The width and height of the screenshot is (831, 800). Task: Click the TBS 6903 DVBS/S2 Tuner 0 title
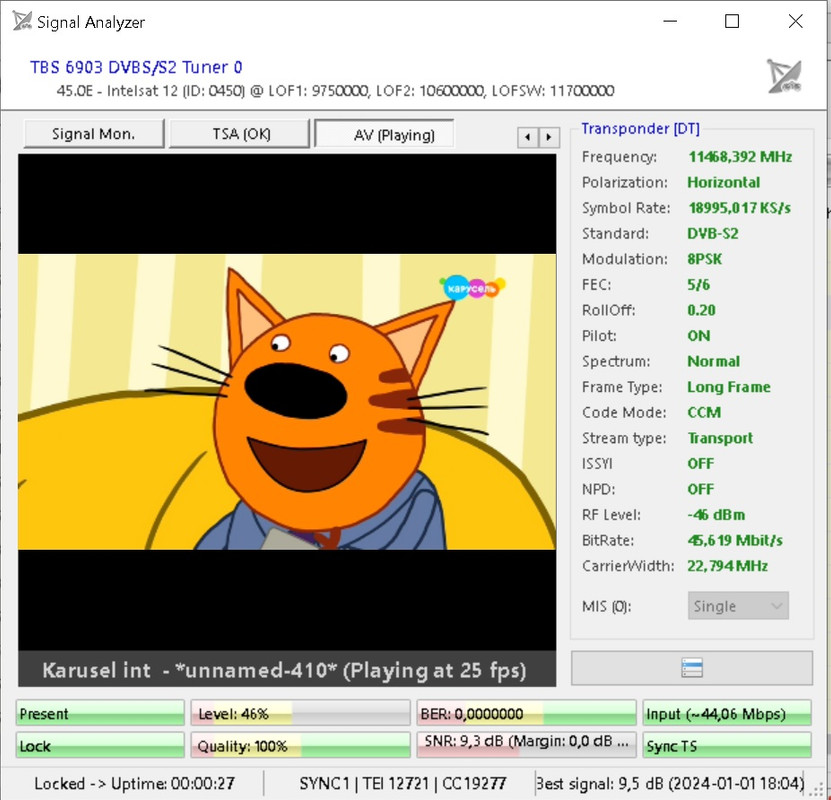(x=136, y=67)
